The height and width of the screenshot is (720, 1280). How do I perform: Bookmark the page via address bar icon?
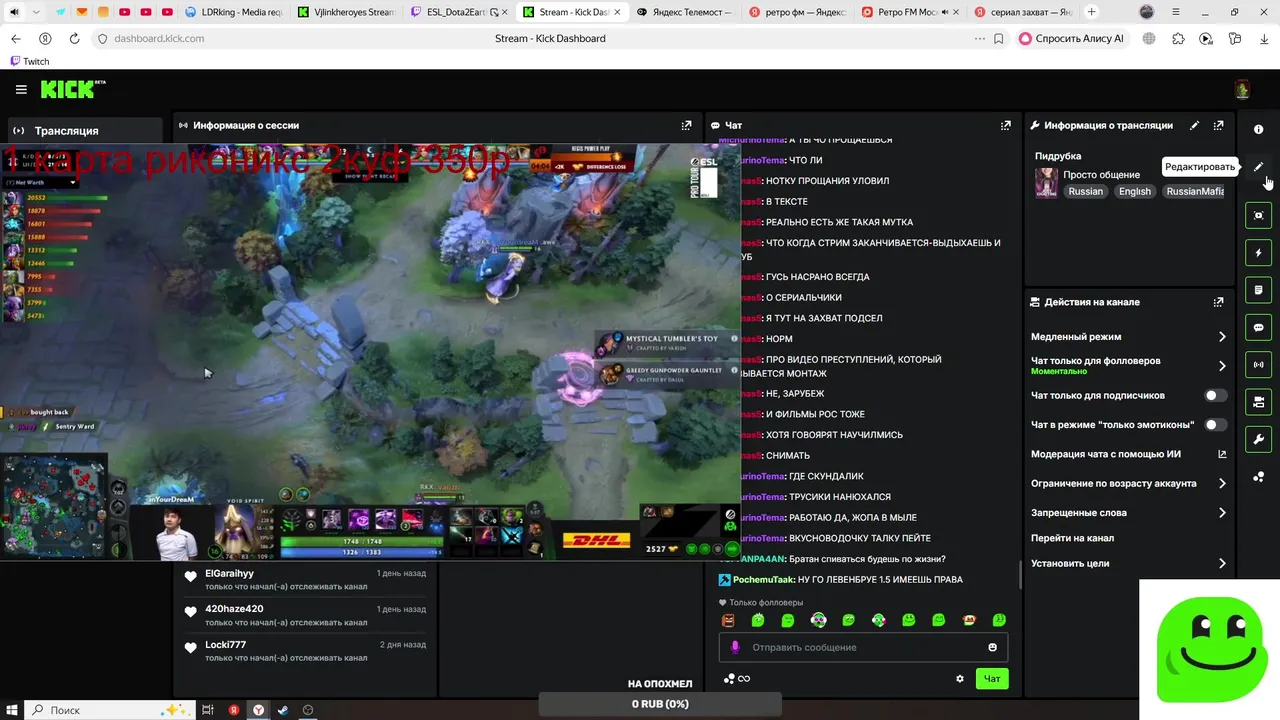[x=999, y=38]
